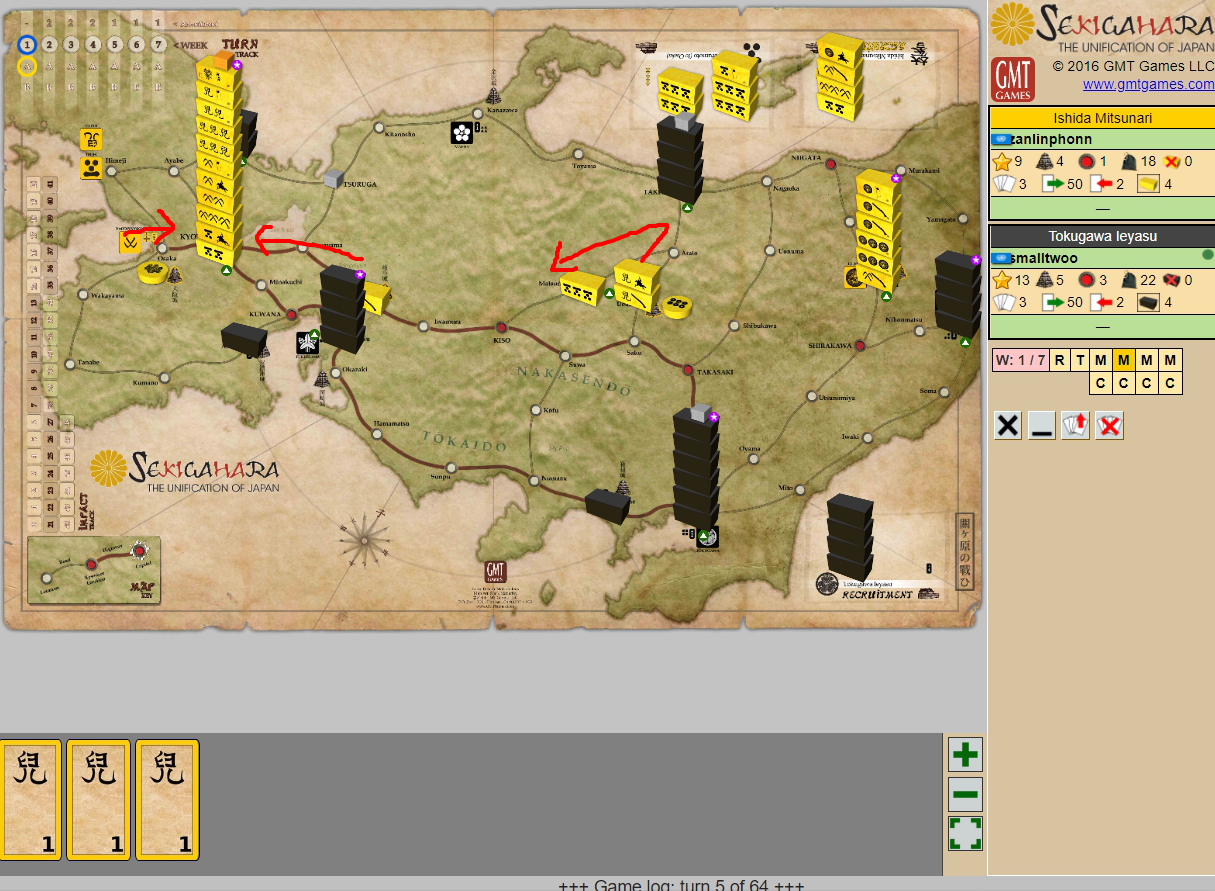Image resolution: width=1215 pixels, height=891 pixels.
Task: Click Ishida's castle count icon
Action: (x=1047, y=161)
